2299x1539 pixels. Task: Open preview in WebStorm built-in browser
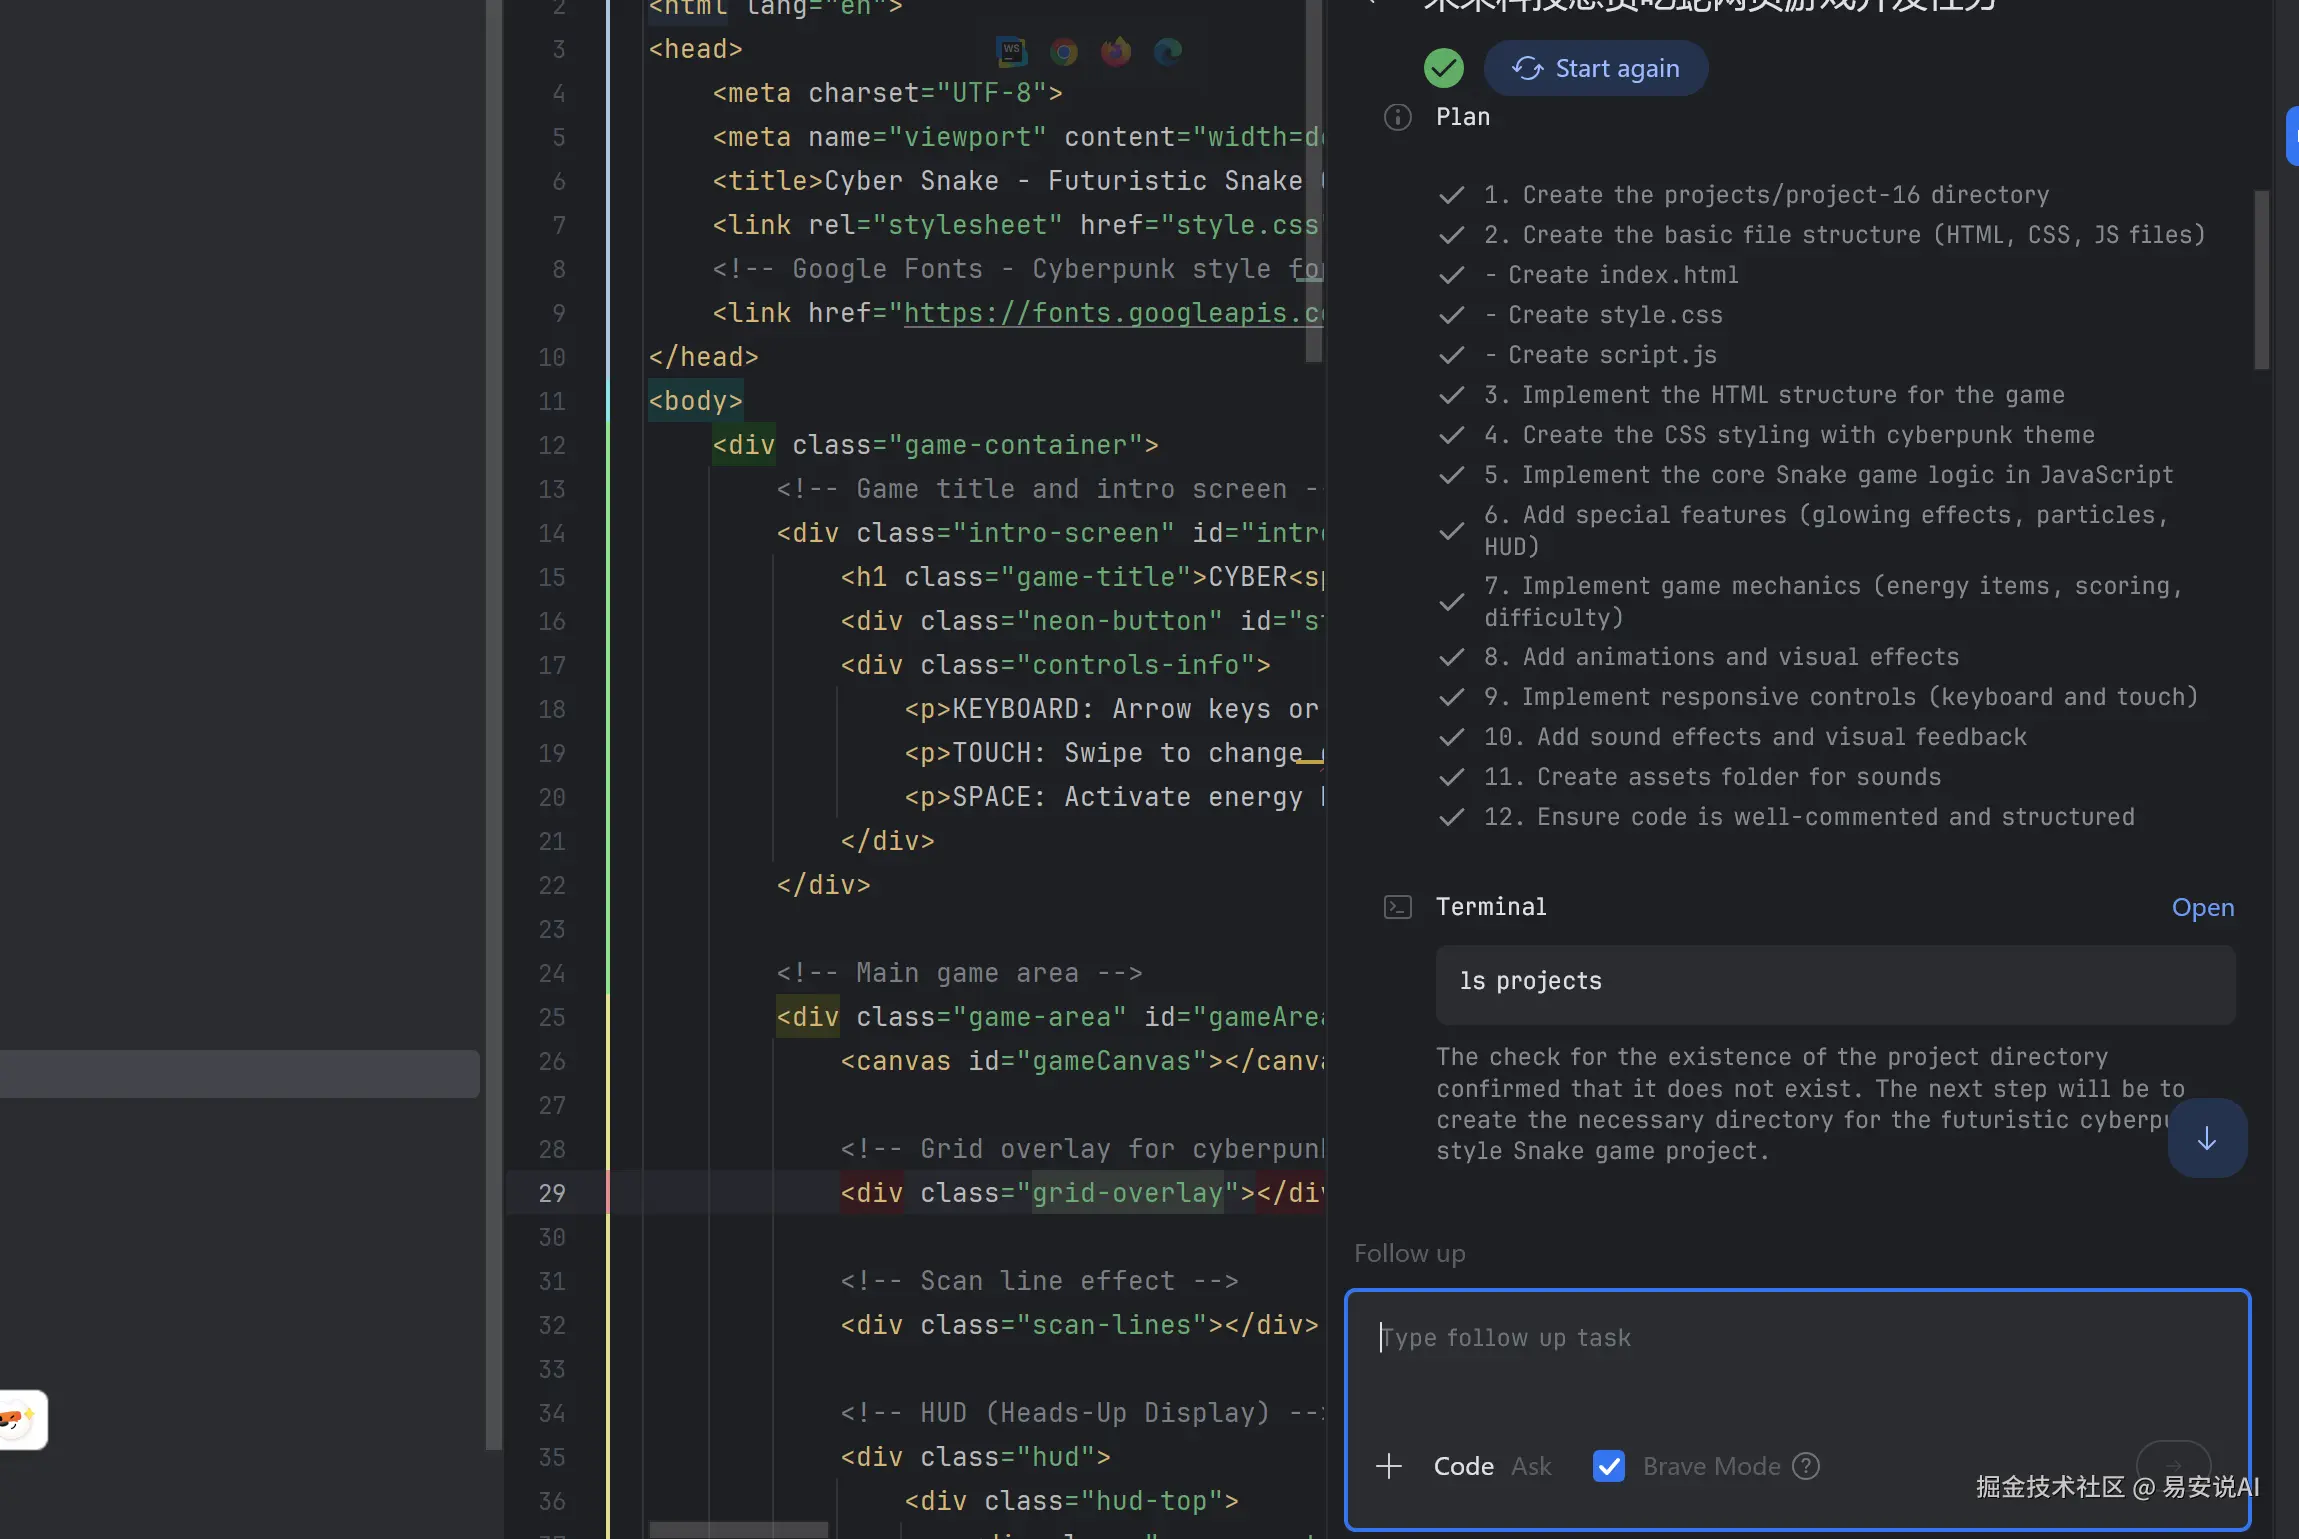coord(1011,51)
